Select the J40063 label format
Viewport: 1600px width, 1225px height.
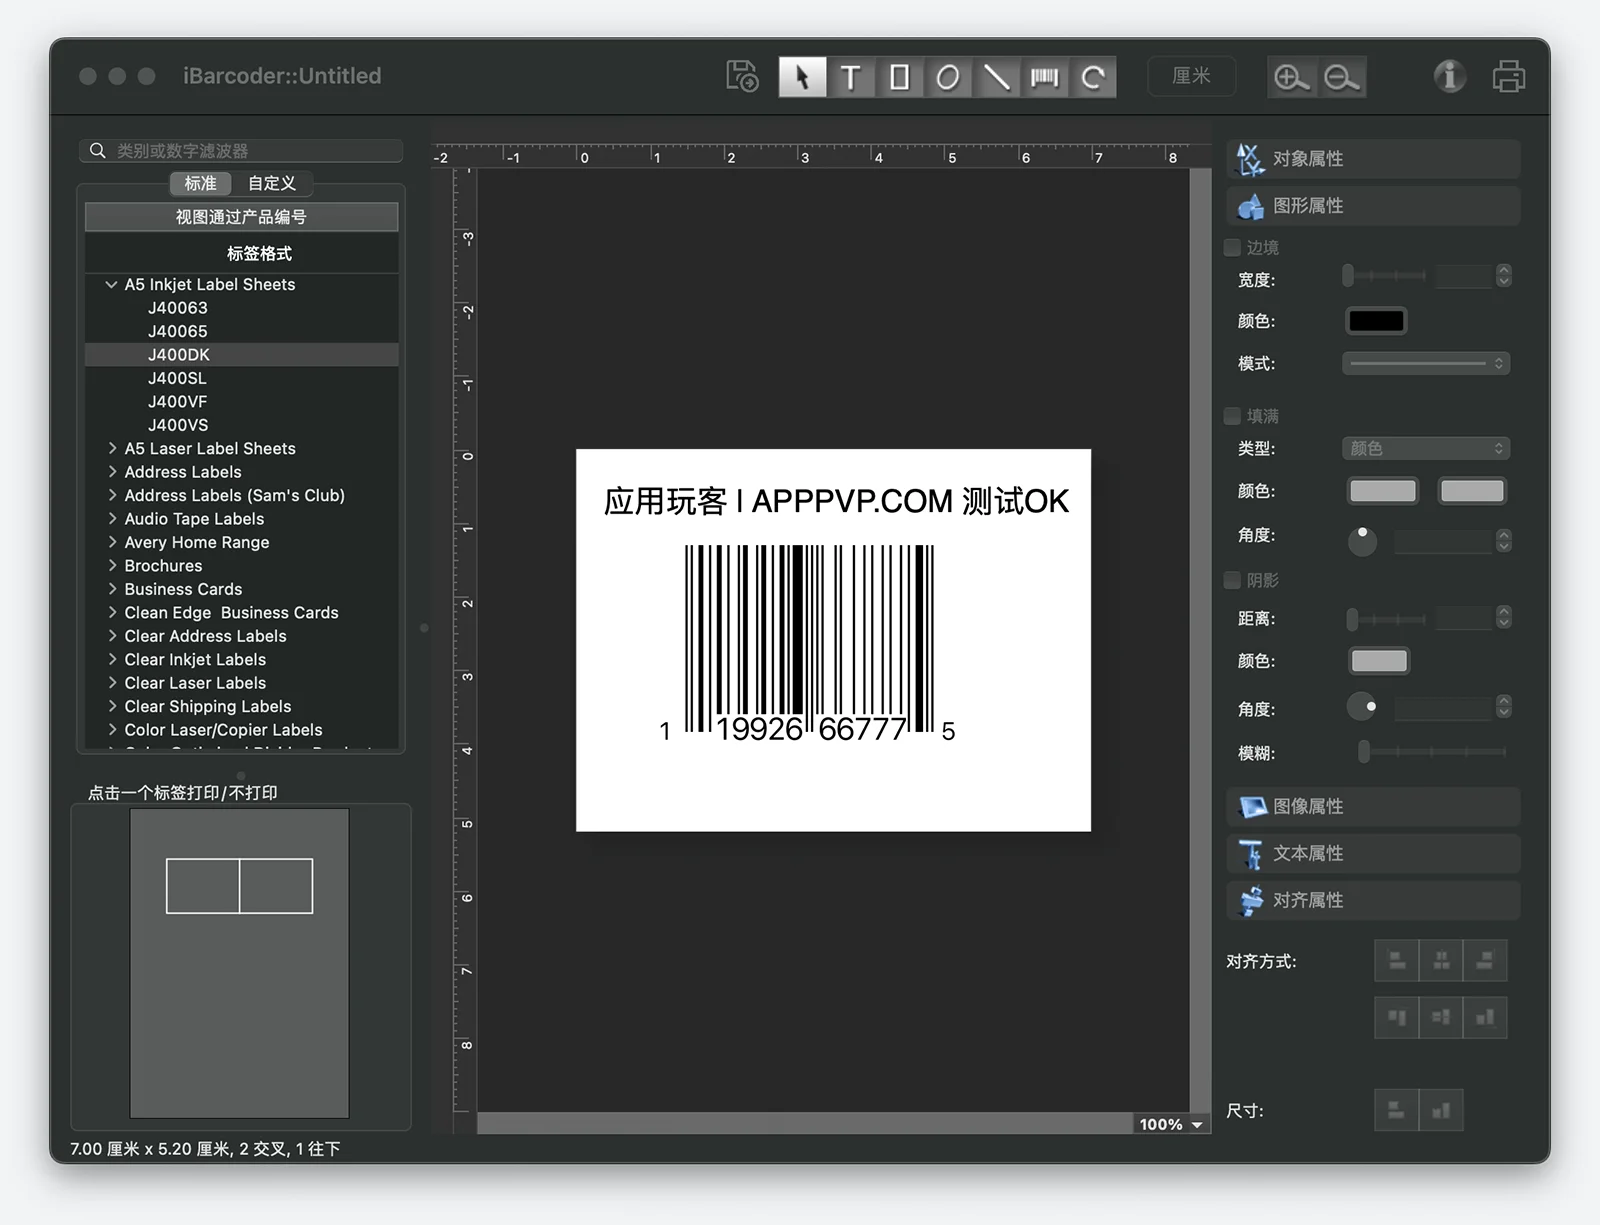point(178,308)
